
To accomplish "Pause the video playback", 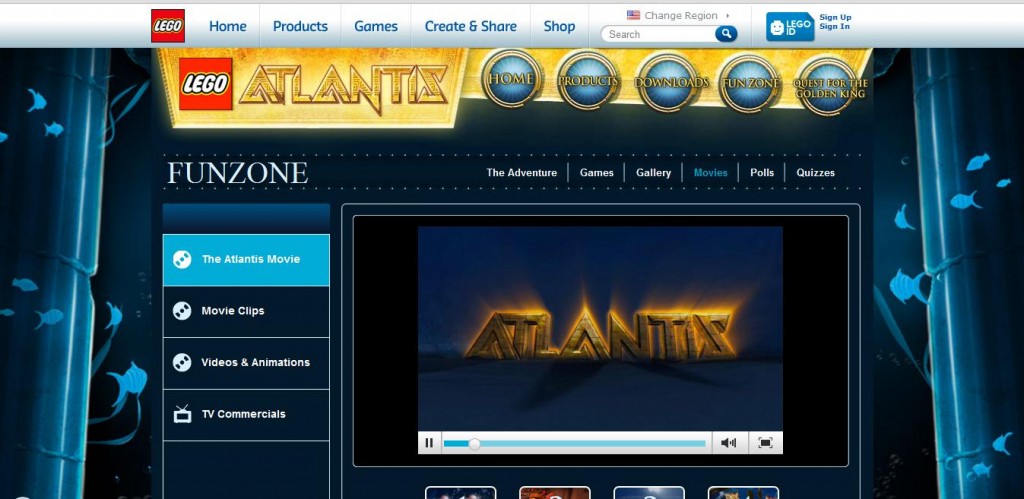I will click(429, 443).
